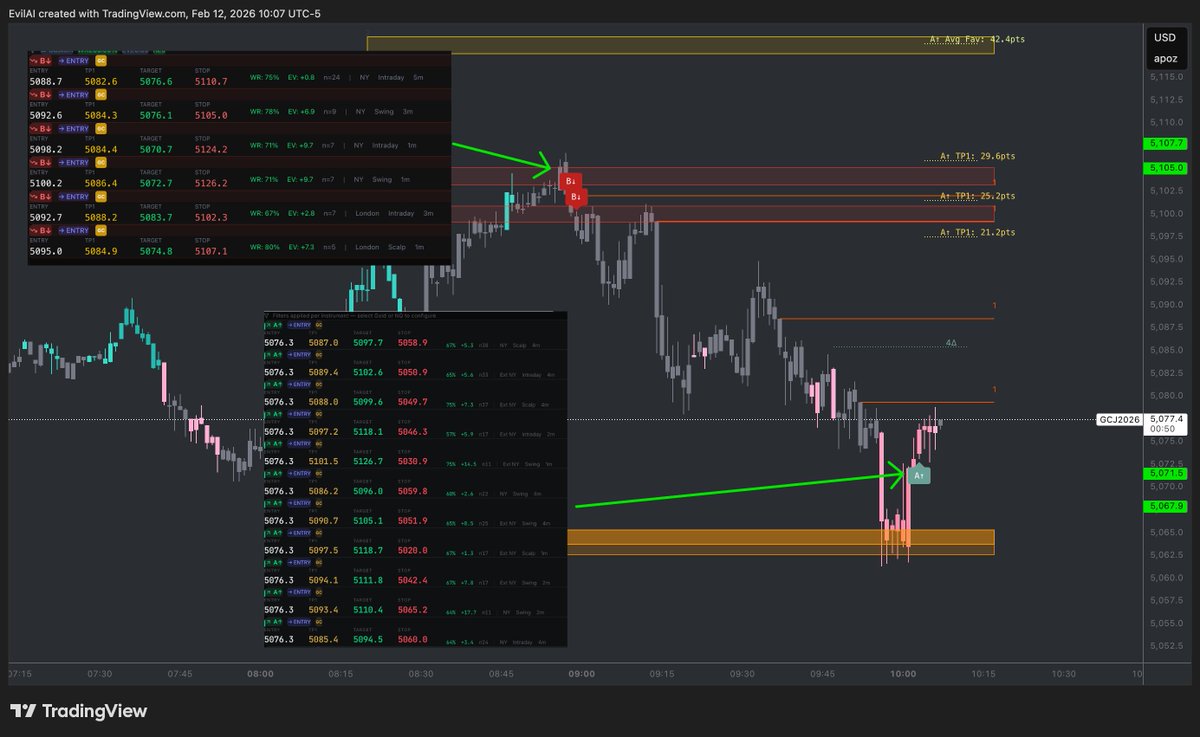The width and height of the screenshot is (1200, 737).
Task: Click the yellow zone box at chart top
Action: [681, 44]
